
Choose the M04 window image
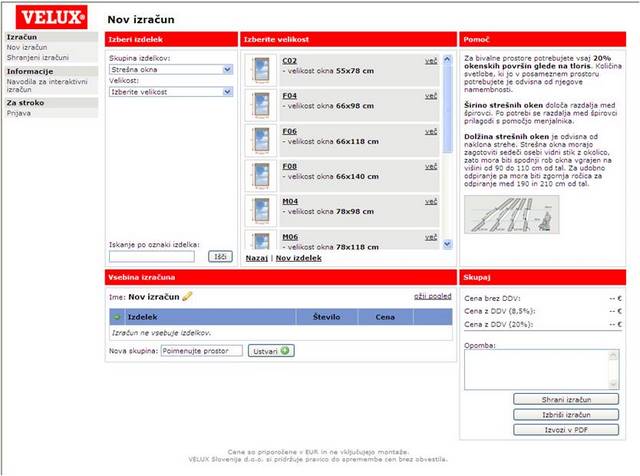[263, 211]
